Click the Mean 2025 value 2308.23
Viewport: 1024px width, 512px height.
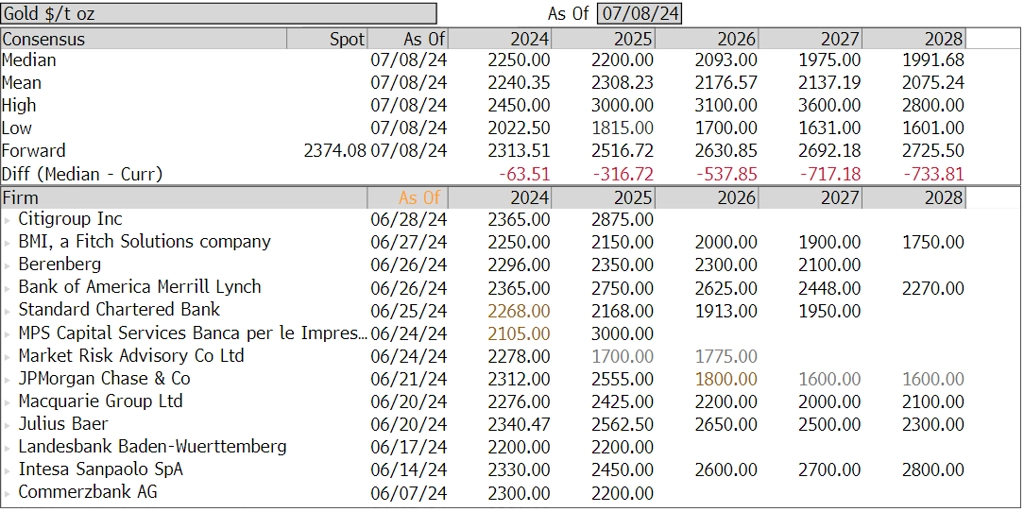(622, 83)
